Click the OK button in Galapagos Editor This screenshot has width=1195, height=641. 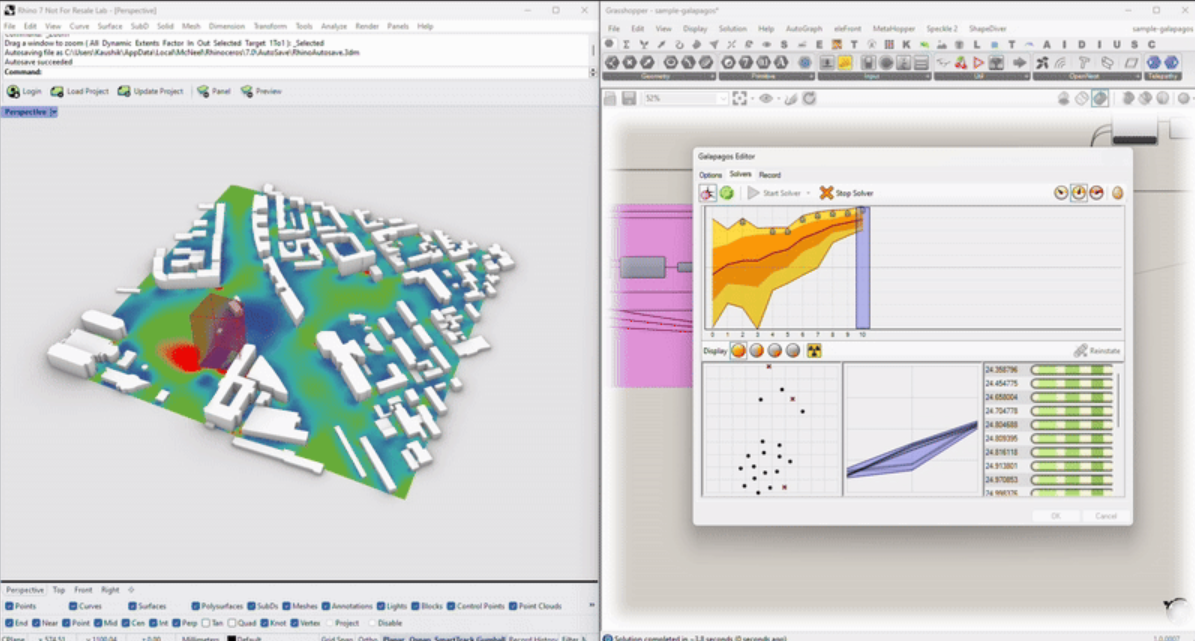click(1056, 516)
